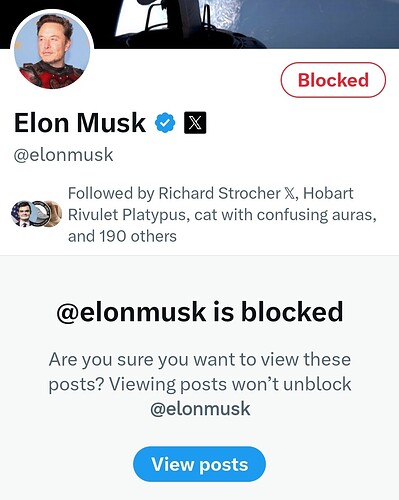Open the black X affiliation badge
Screen dimensions: 399x500
195,123
